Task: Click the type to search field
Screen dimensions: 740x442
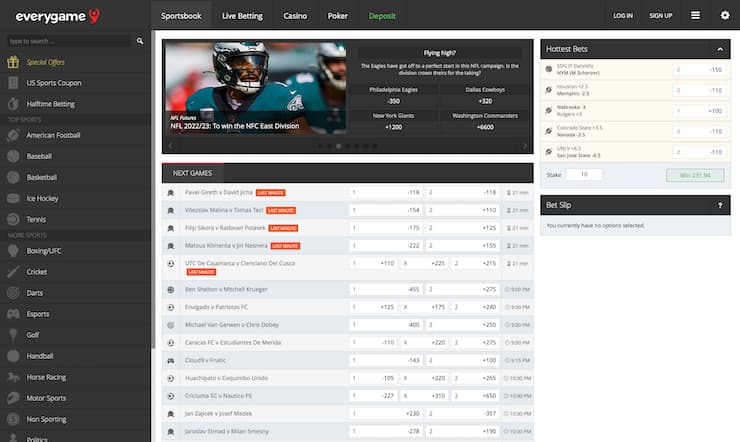Action: 69,41
